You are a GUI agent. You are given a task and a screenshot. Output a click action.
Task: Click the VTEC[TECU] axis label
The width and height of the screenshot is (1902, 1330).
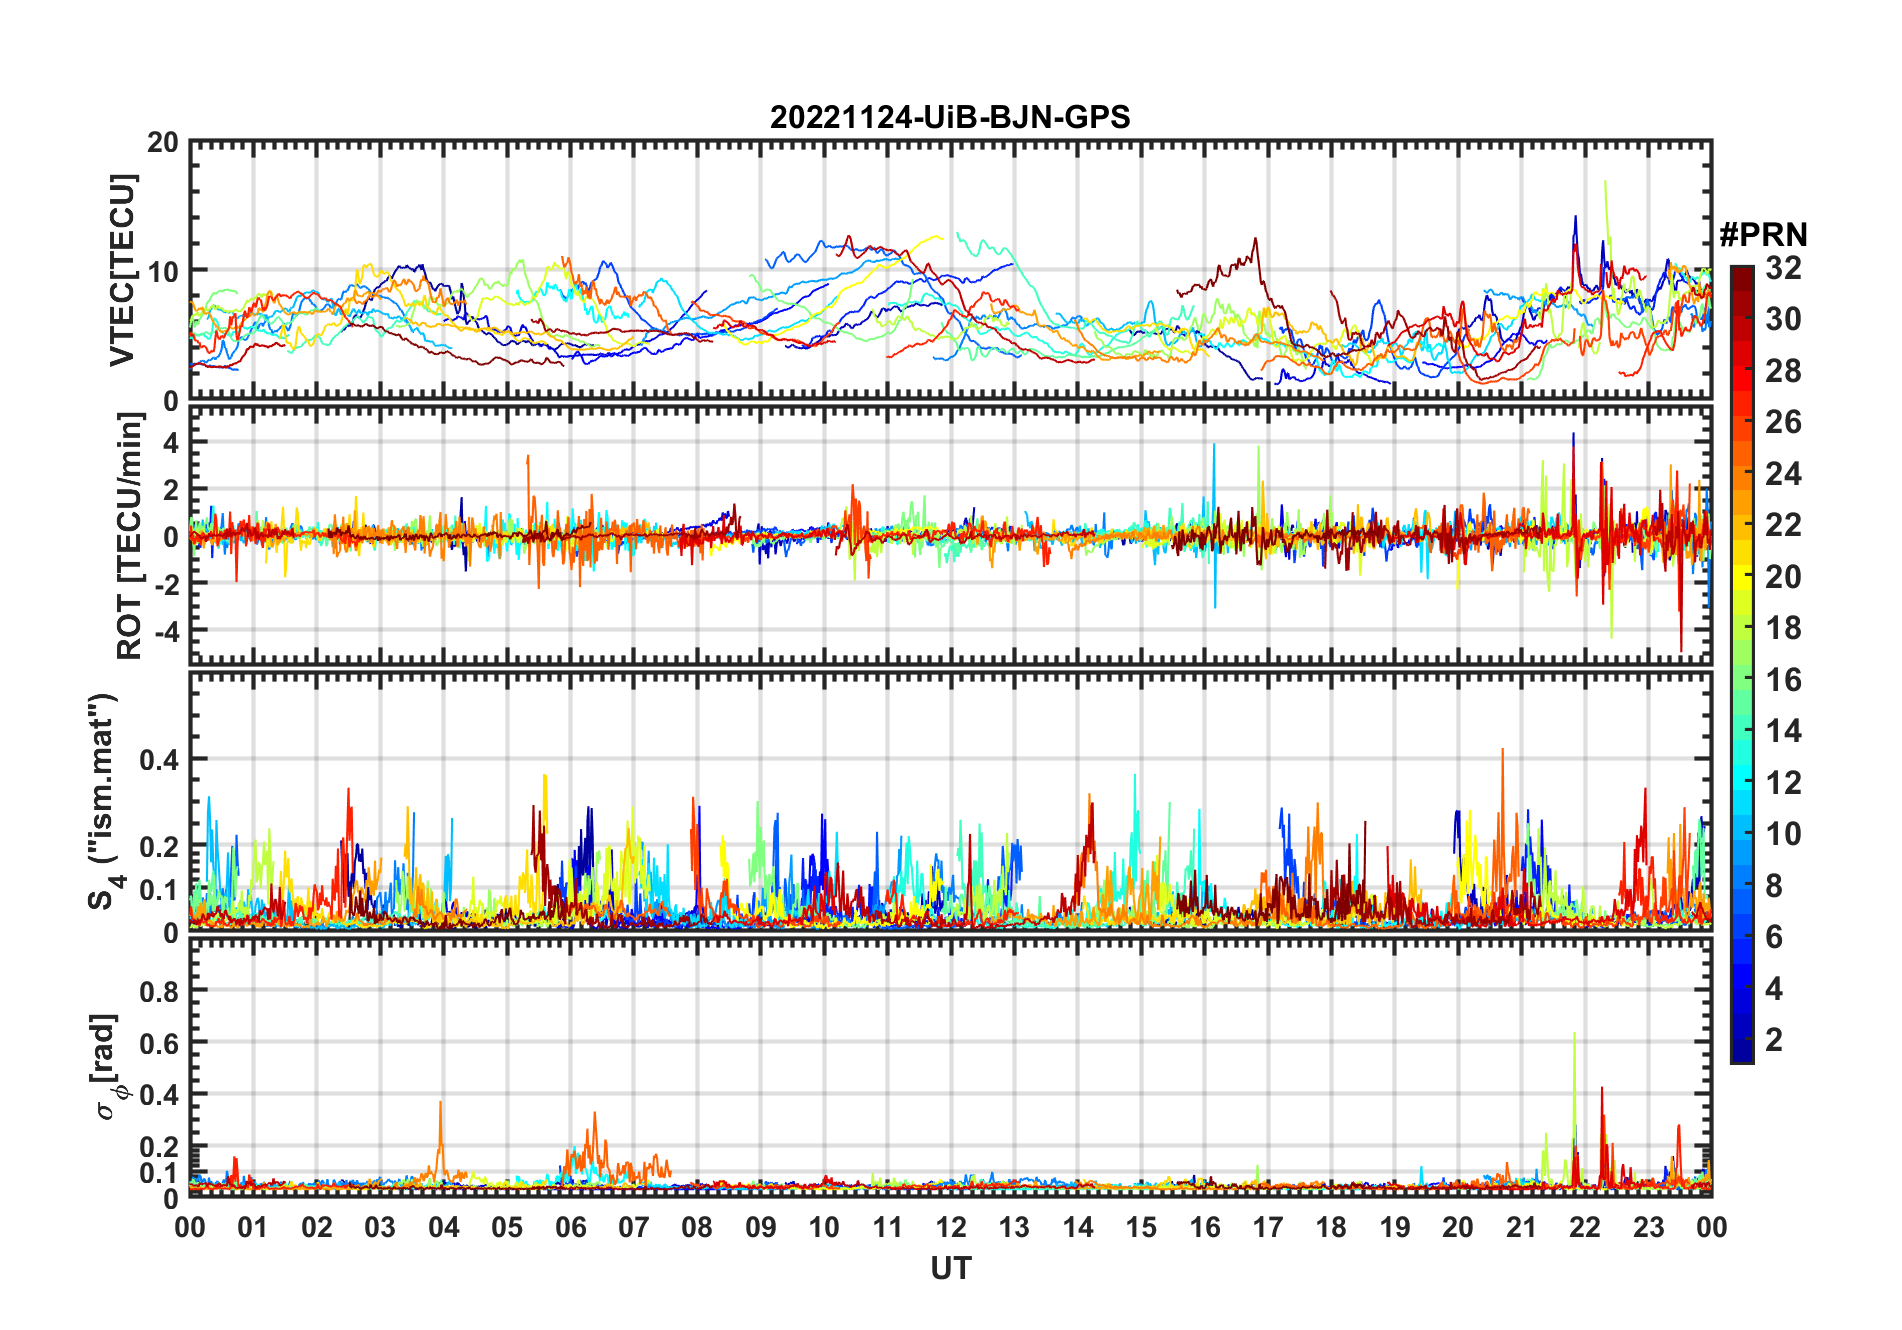(x=123, y=270)
